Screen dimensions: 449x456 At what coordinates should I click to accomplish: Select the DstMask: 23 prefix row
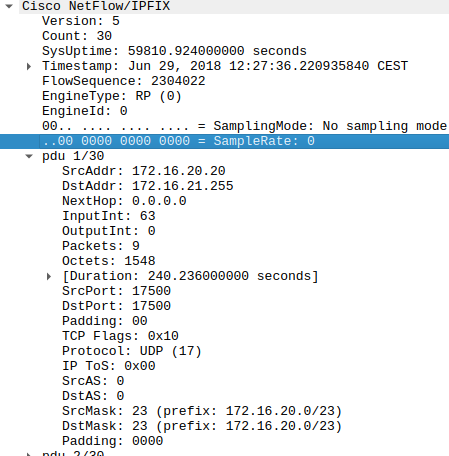202,426
